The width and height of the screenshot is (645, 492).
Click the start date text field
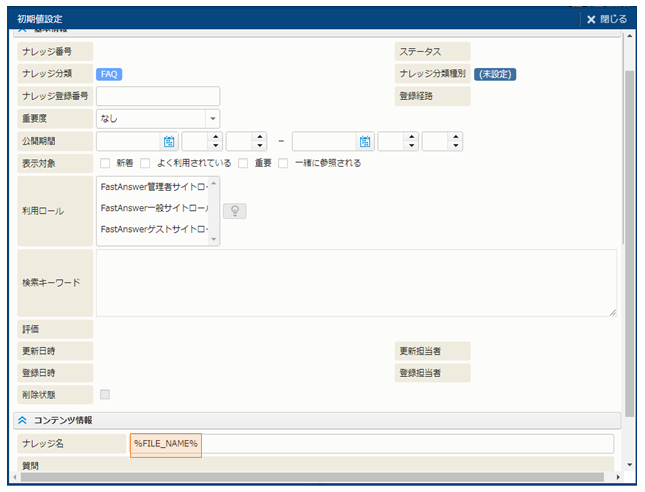pos(128,141)
